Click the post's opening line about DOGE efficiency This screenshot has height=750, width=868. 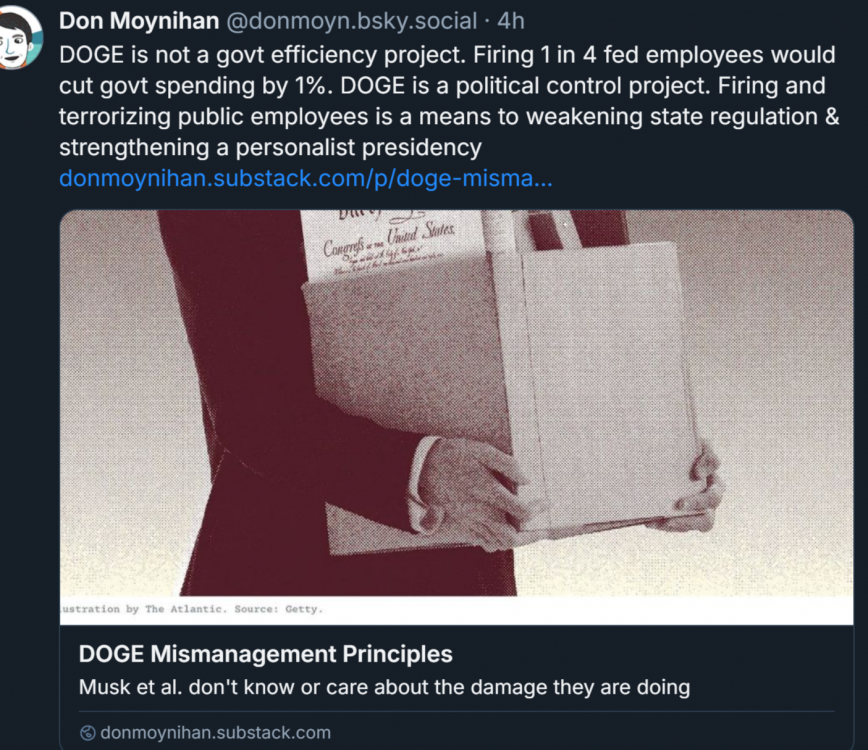point(447,55)
